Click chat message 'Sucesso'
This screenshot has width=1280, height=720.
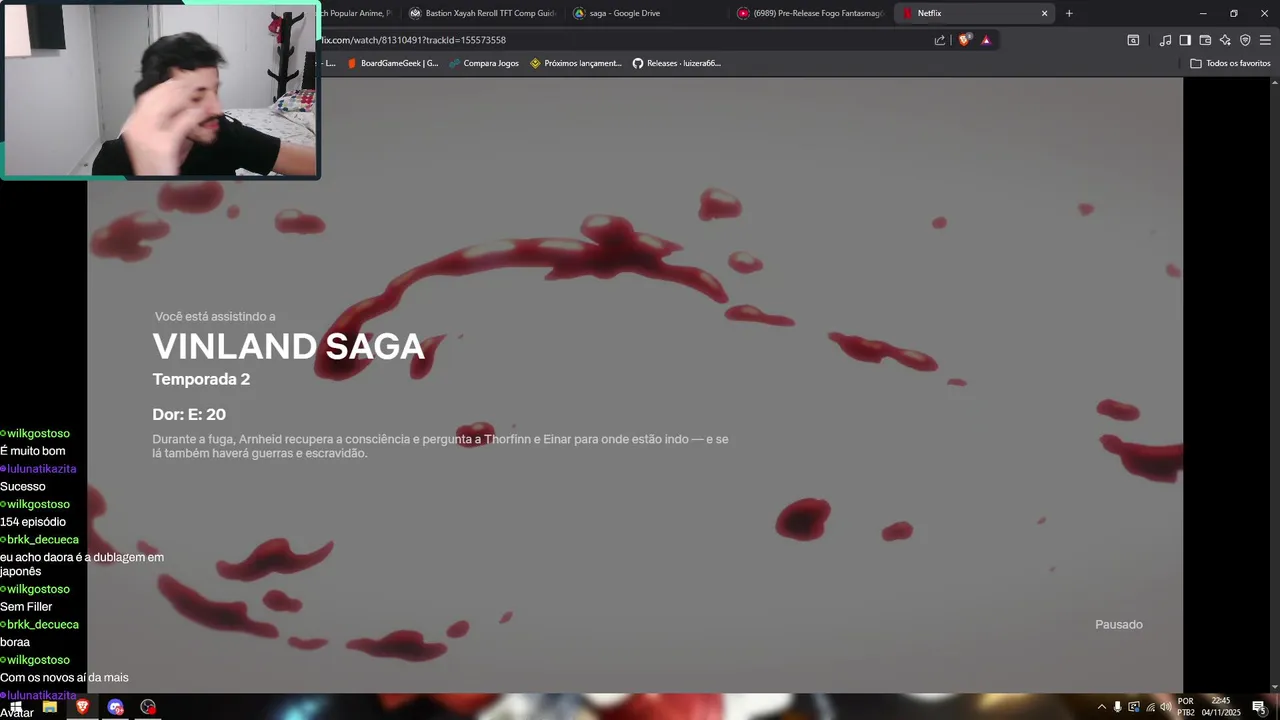click(23, 487)
